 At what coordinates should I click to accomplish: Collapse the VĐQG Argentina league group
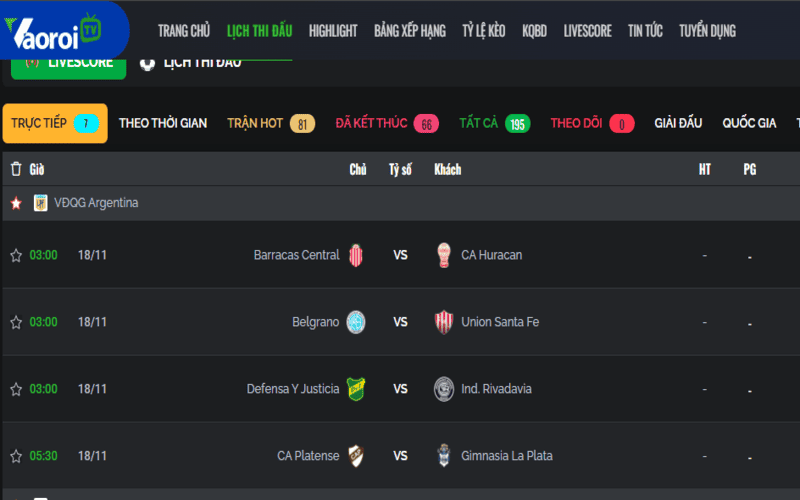96,203
